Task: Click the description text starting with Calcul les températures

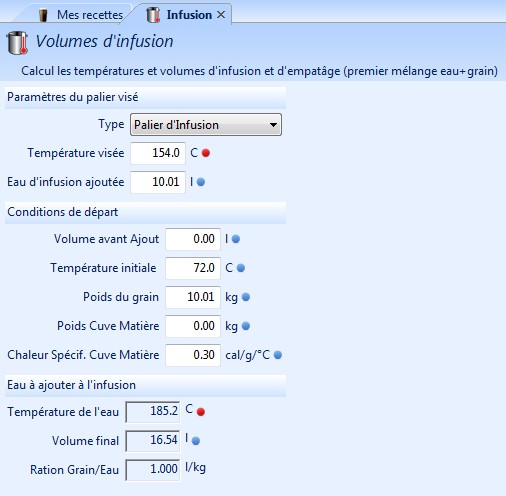Action: (x=259, y=71)
